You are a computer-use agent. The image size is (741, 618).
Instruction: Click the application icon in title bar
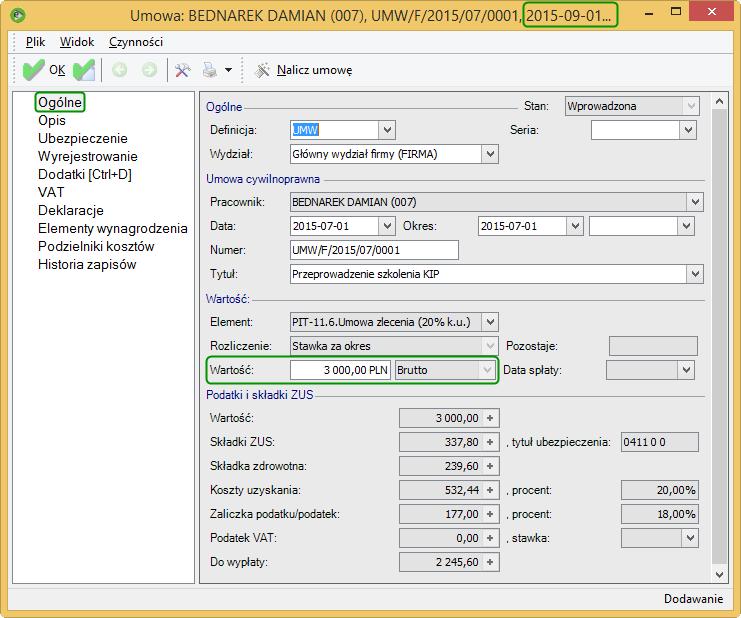point(18,15)
